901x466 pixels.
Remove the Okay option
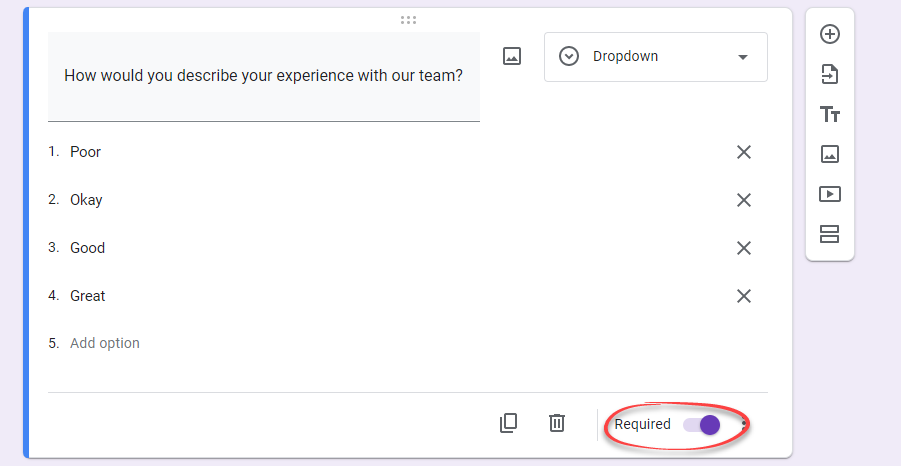(744, 200)
